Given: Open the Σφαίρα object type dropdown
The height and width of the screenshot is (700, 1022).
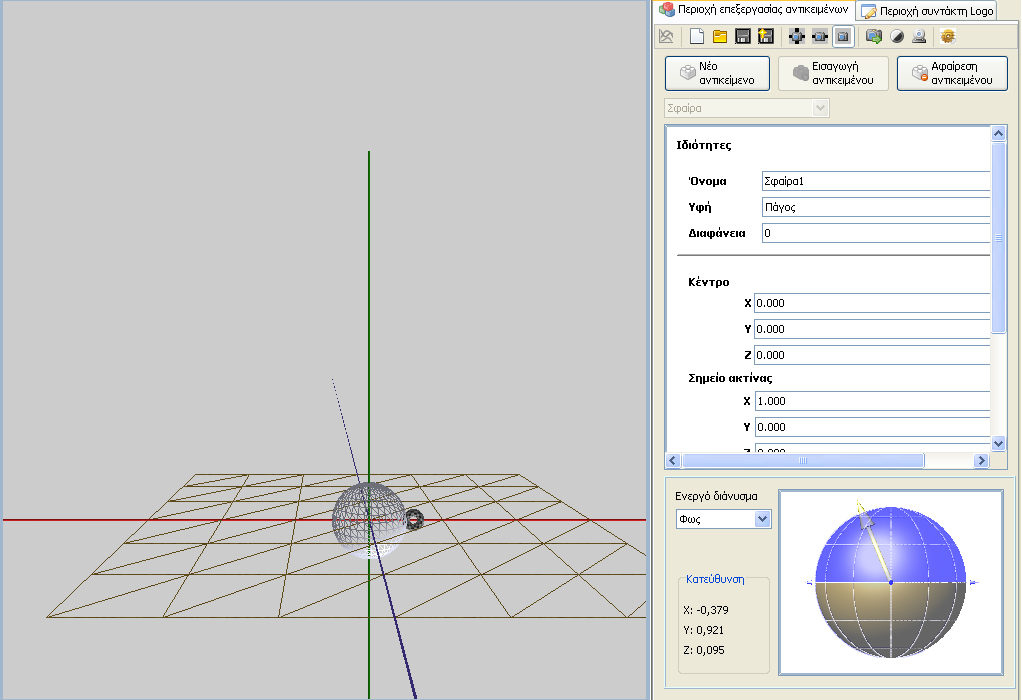Looking at the screenshot, I should coord(746,108).
